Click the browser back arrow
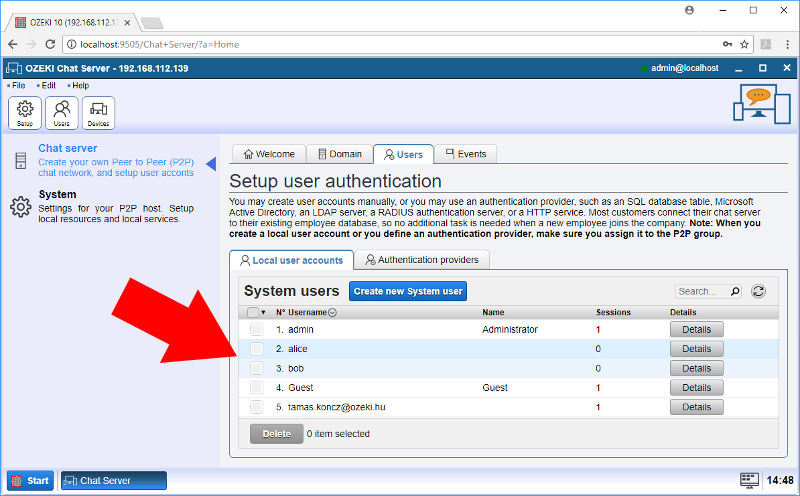800x496 pixels. (x=13, y=44)
